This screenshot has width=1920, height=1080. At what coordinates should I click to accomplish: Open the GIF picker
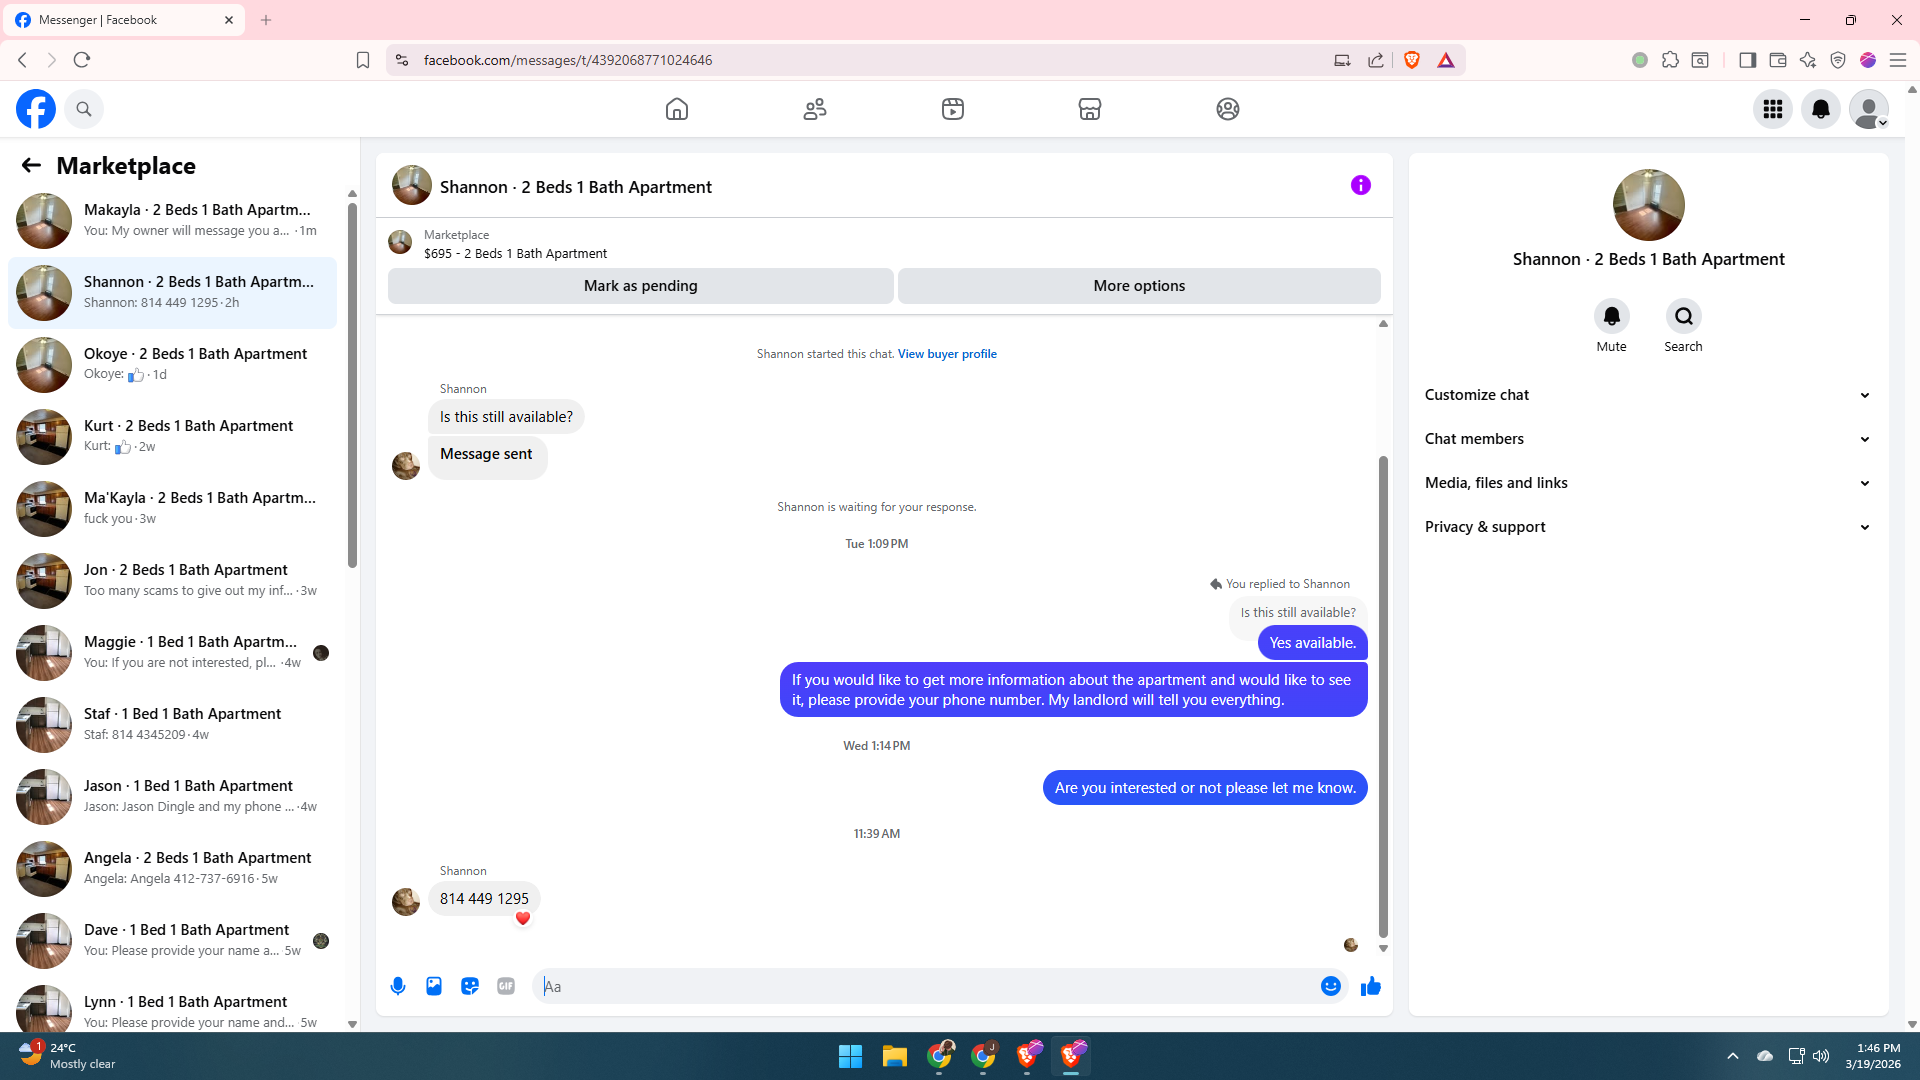(x=506, y=986)
